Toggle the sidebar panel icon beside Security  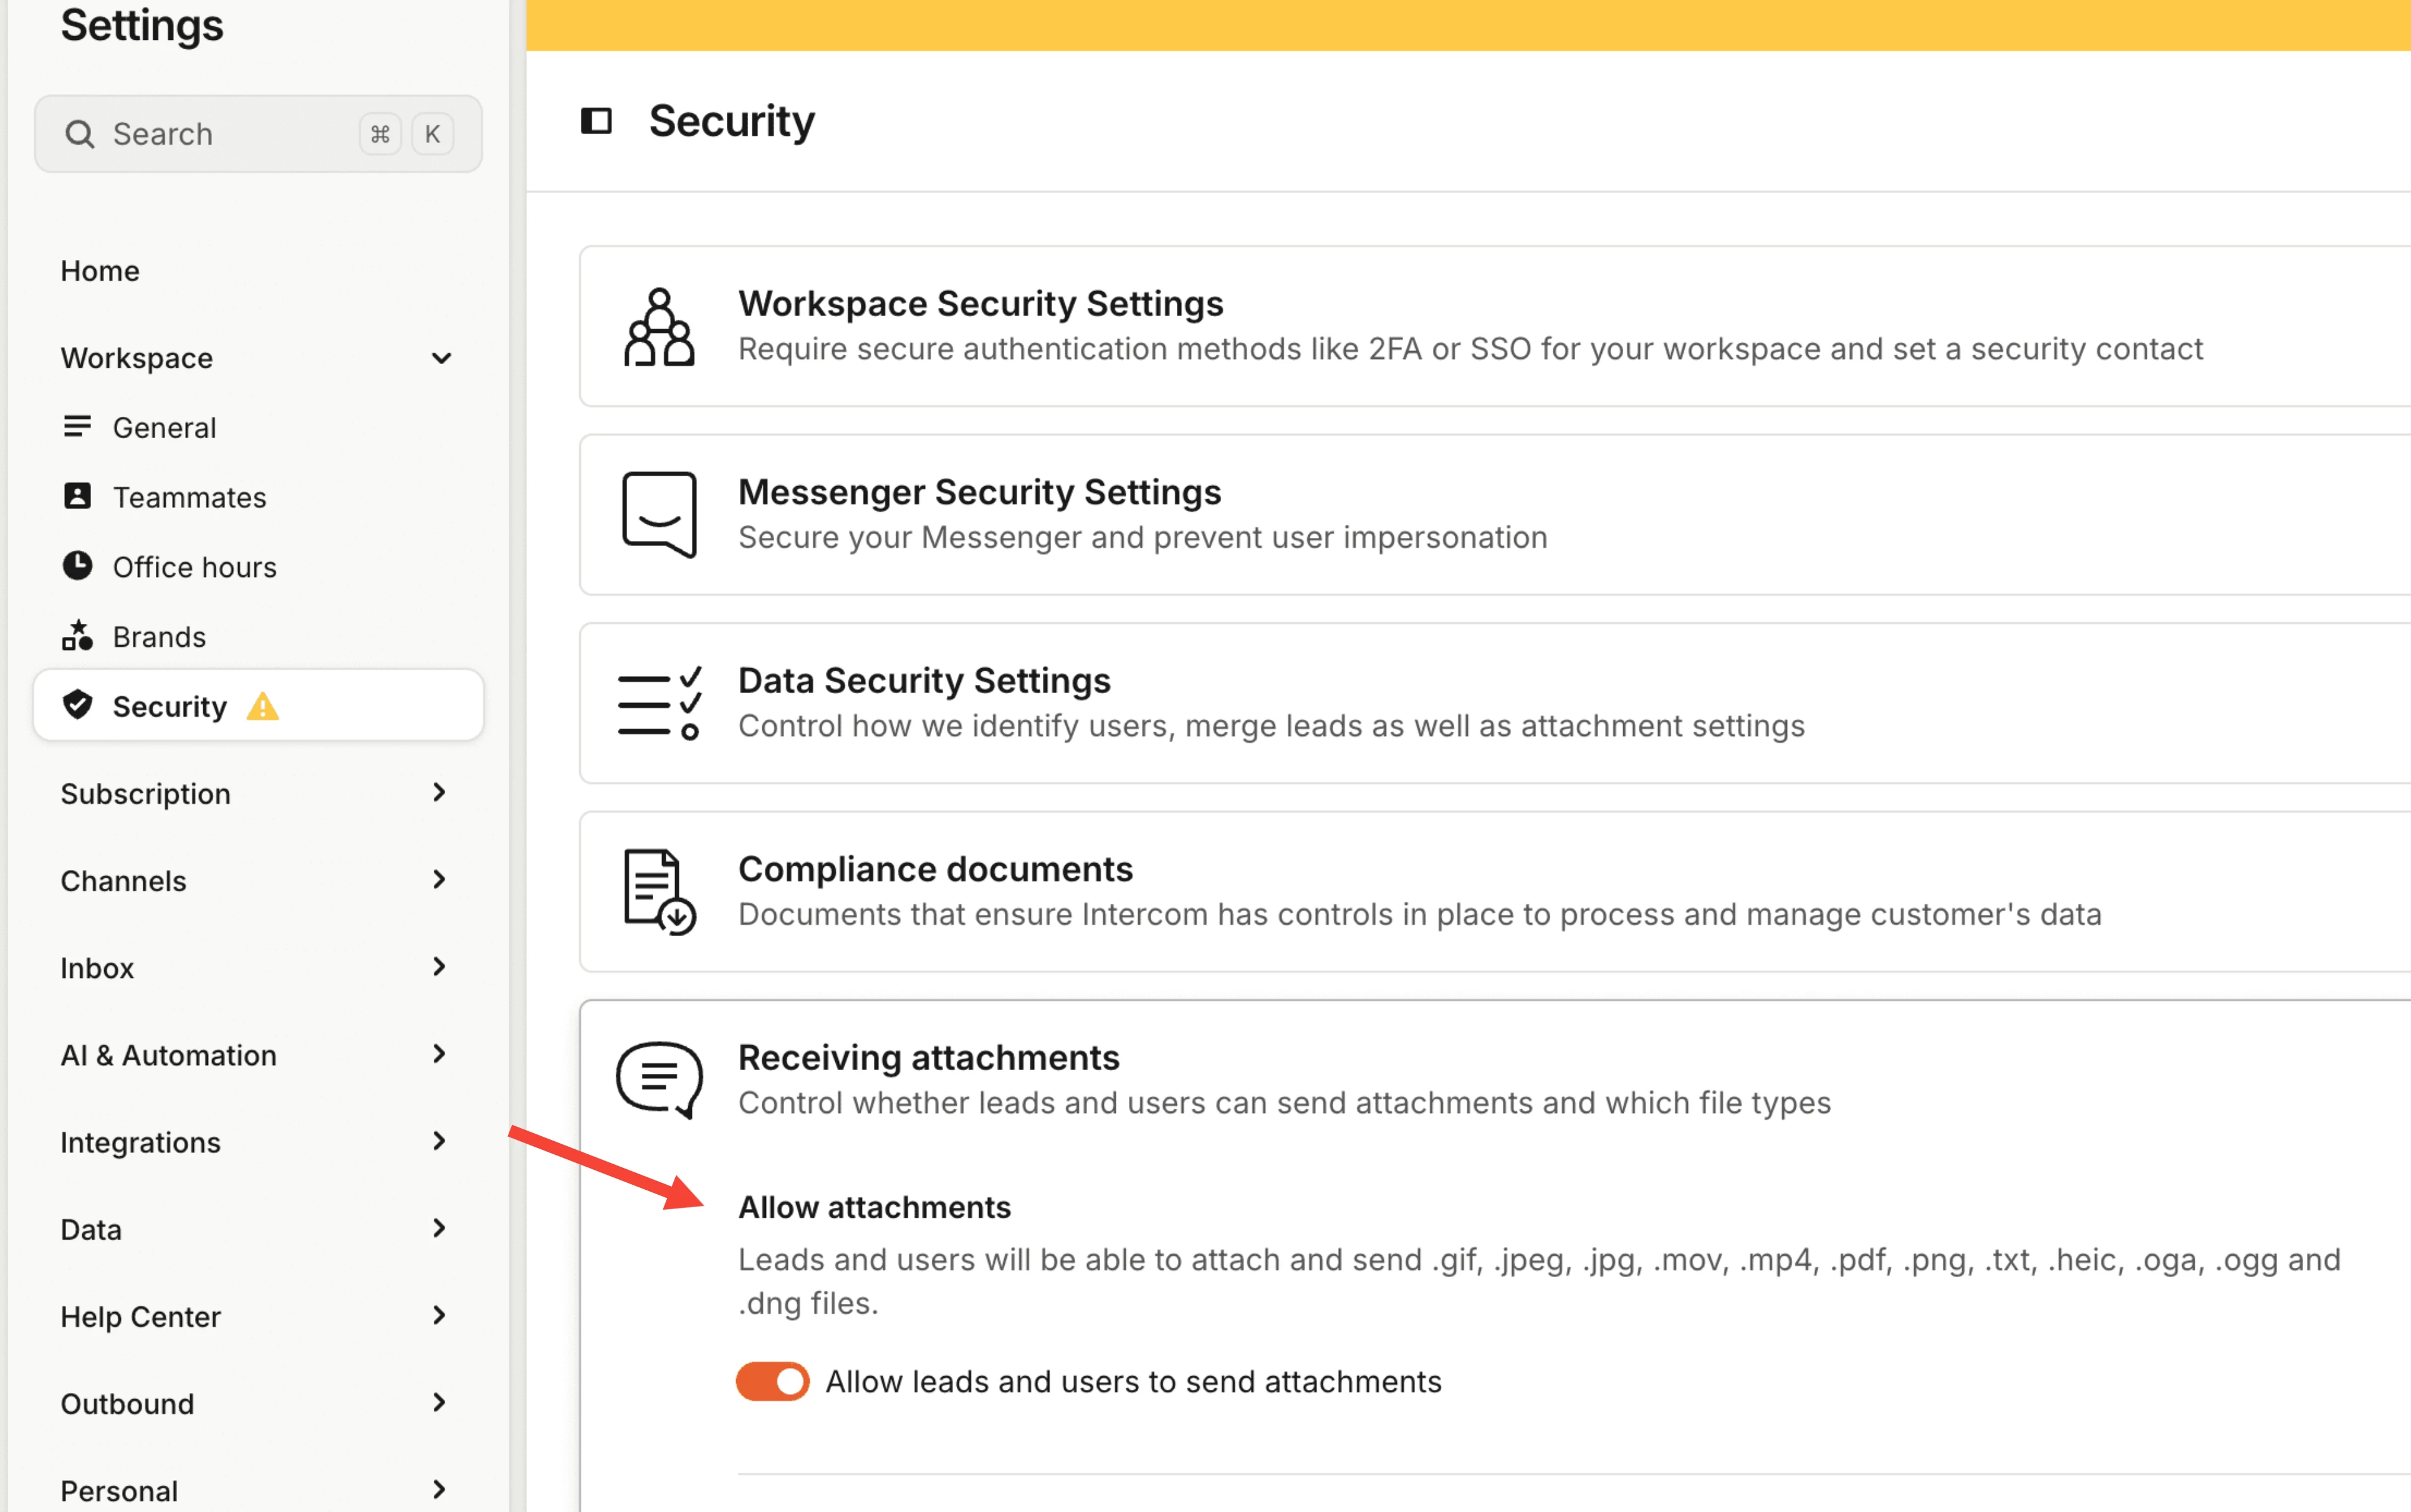pyautogui.click(x=596, y=121)
